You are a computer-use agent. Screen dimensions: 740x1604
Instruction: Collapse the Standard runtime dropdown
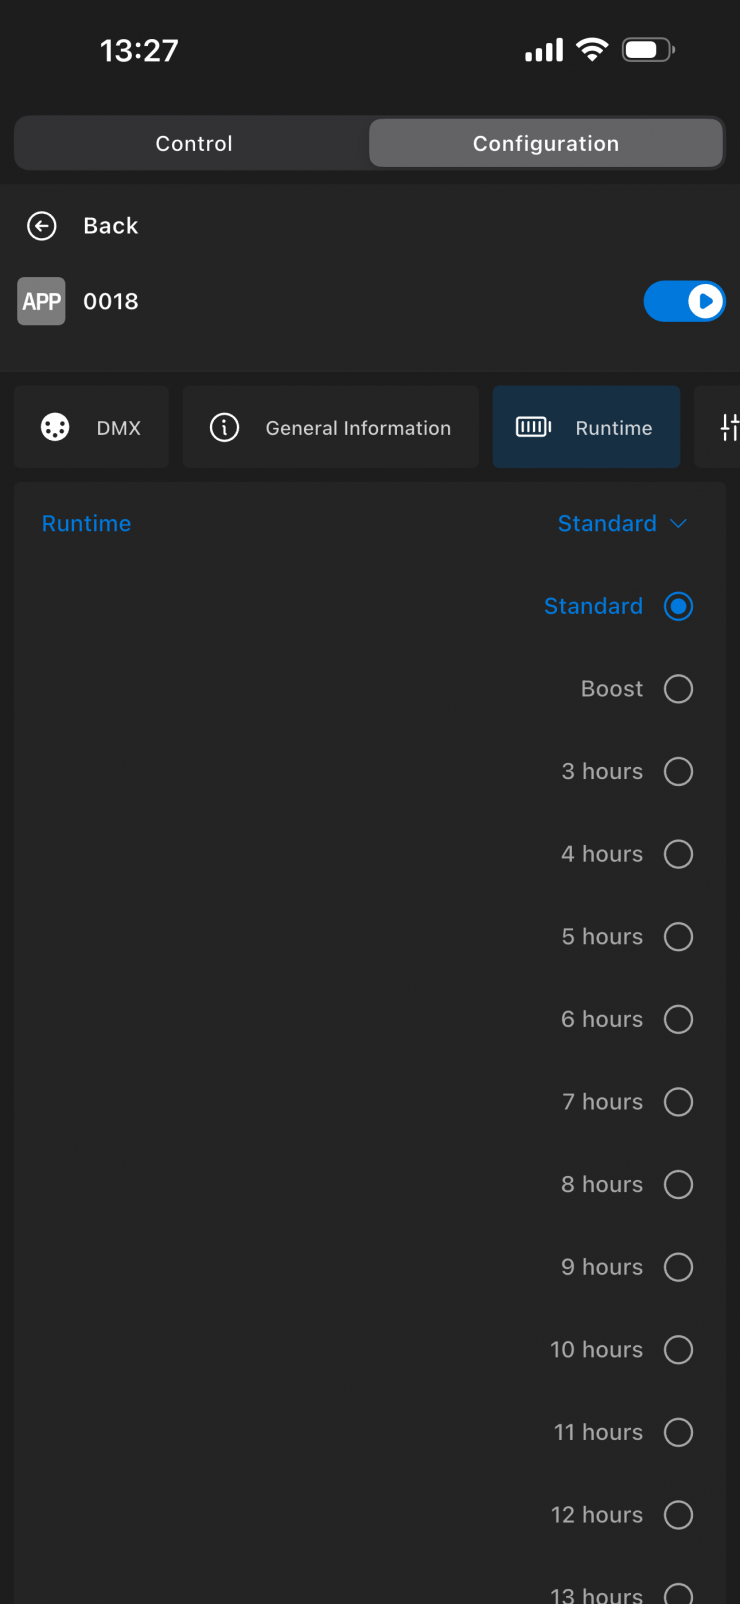(622, 524)
